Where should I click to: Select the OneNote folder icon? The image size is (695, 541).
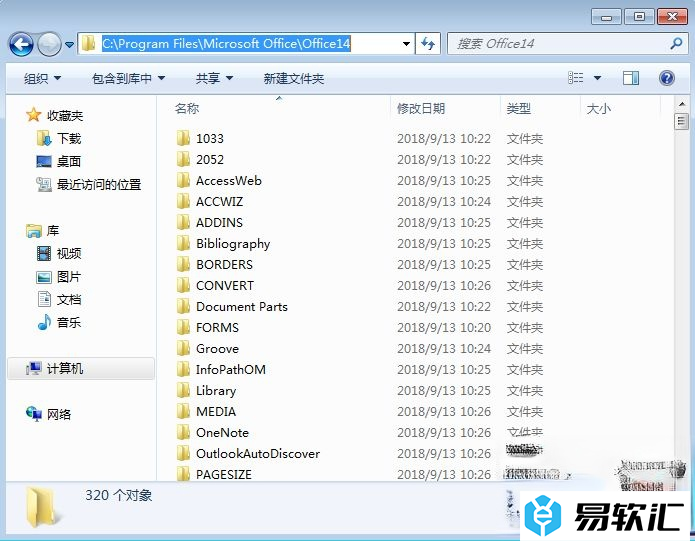click(x=183, y=432)
